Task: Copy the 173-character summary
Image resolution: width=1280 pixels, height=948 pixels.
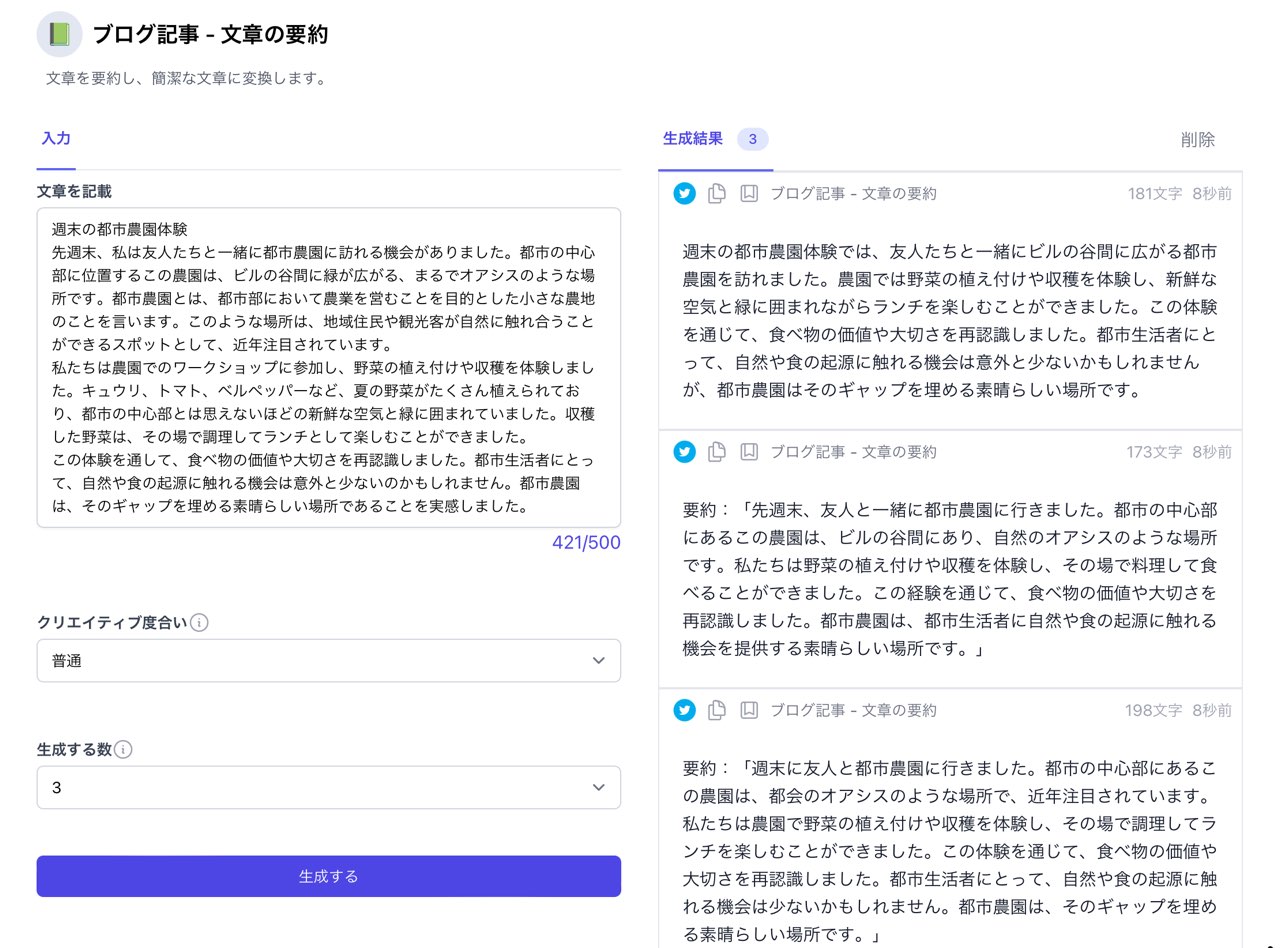Action: point(716,452)
